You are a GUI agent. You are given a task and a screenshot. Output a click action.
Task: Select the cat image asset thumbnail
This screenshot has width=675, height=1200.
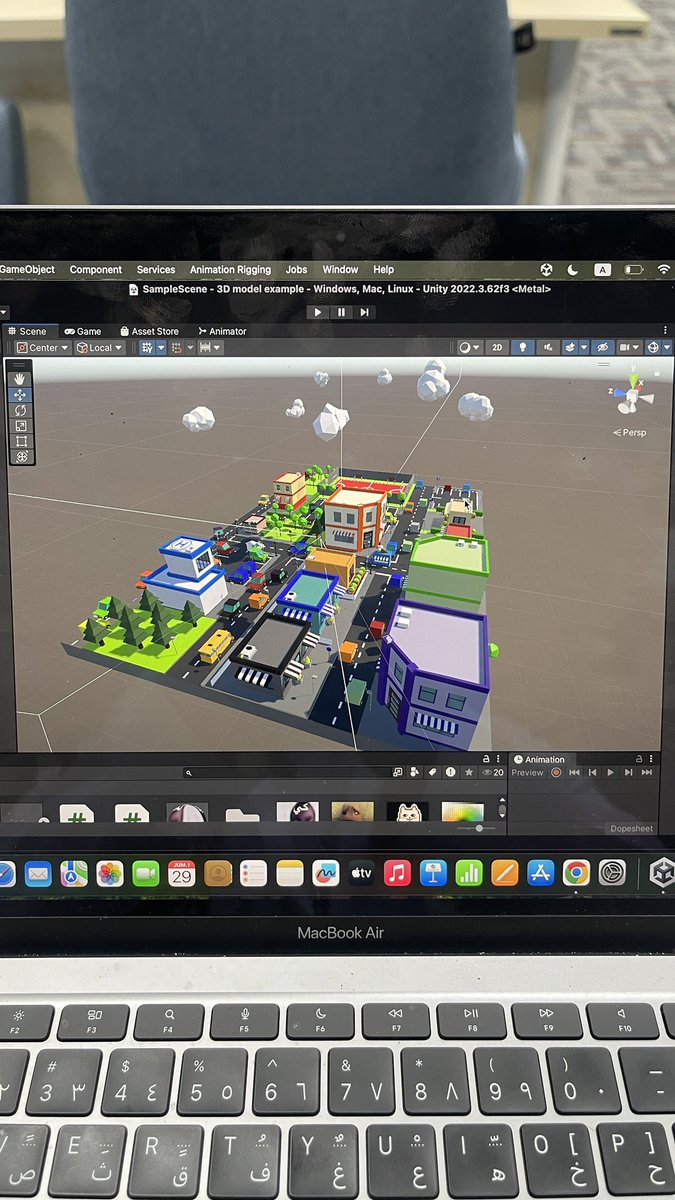pos(407,811)
